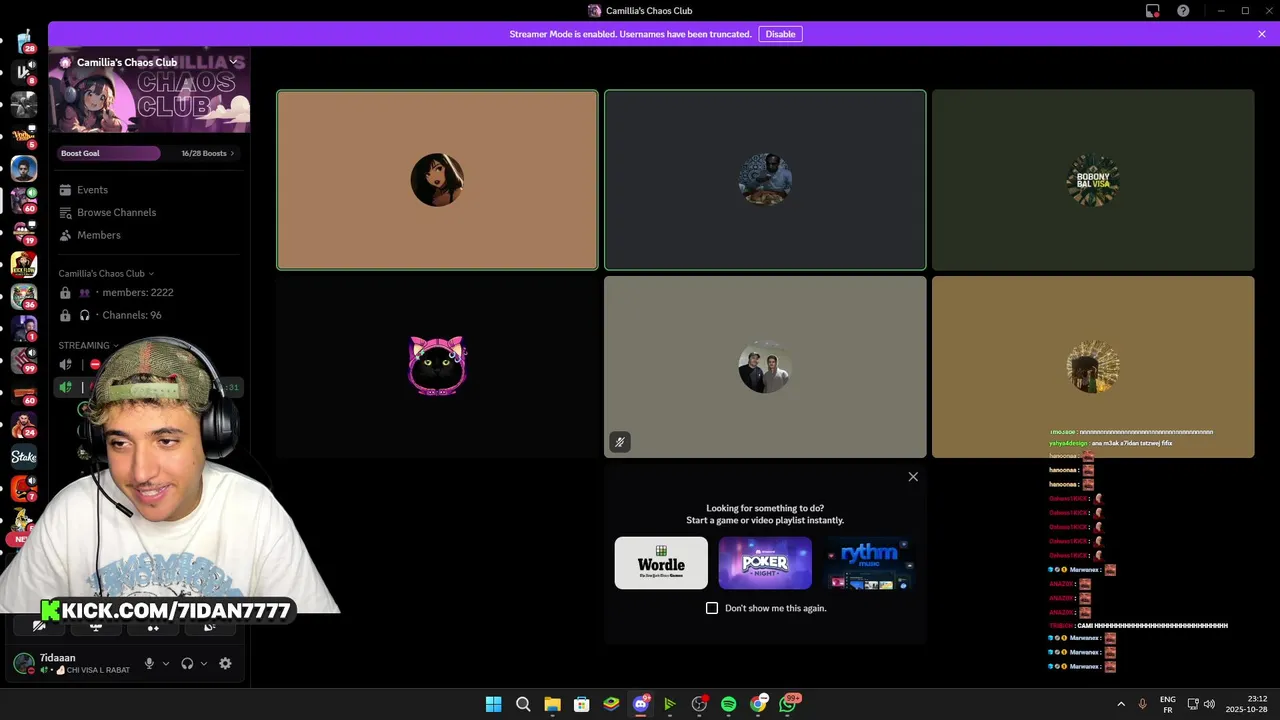The height and width of the screenshot is (720, 1280).
Task: Select the pink cat avatar call tile
Action: click(437, 367)
